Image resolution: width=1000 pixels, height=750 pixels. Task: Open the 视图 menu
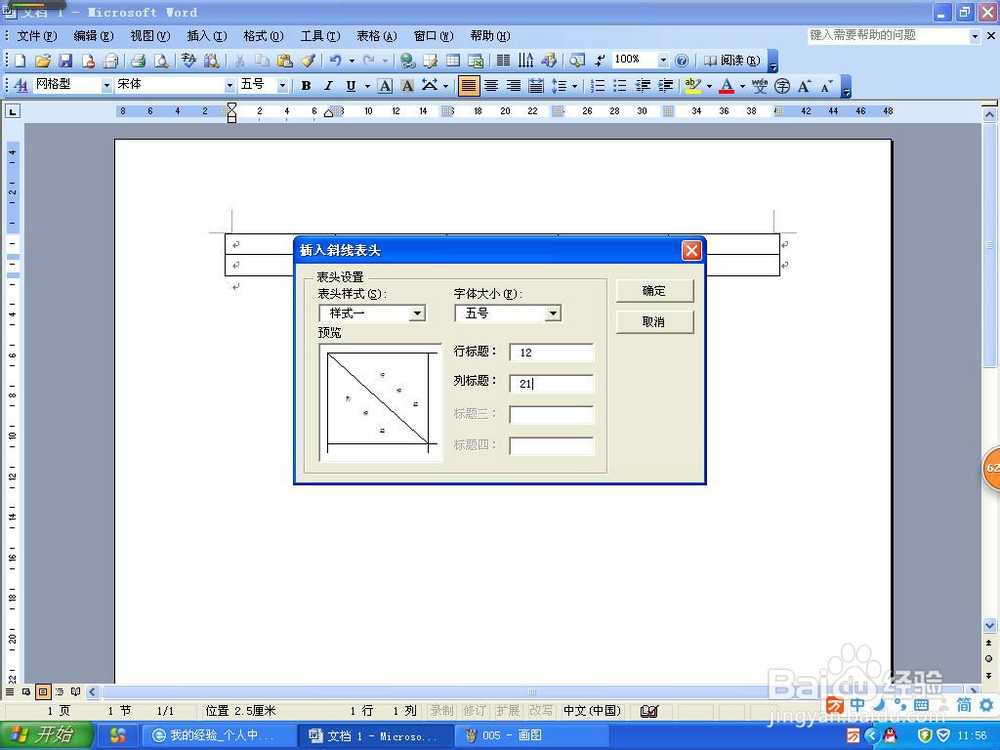(150, 36)
